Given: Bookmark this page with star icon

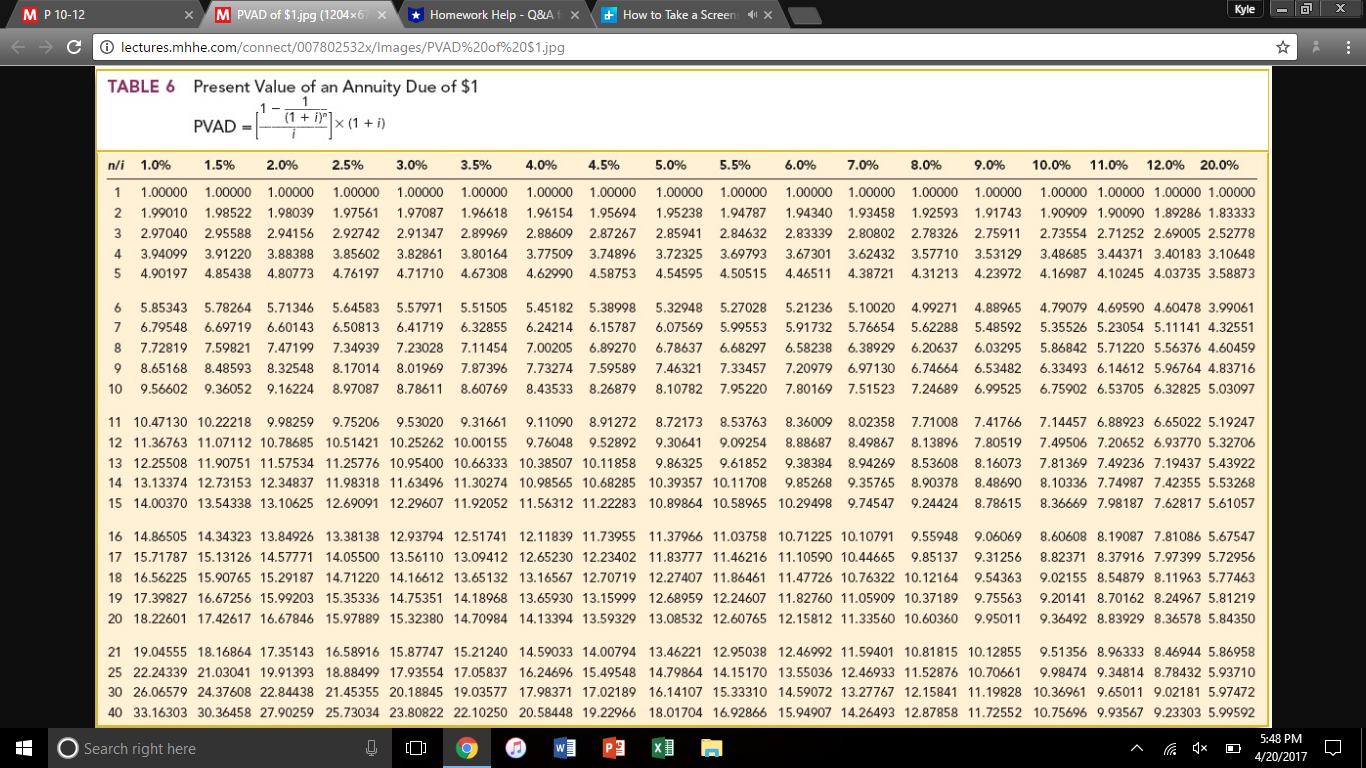Looking at the screenshot, I should pyautogui.click(x=1281, y=47).
